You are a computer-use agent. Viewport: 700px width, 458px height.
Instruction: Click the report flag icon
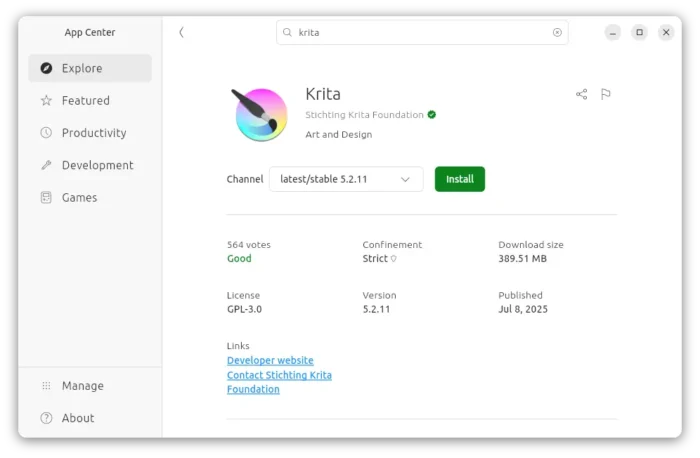coord(605,94)
